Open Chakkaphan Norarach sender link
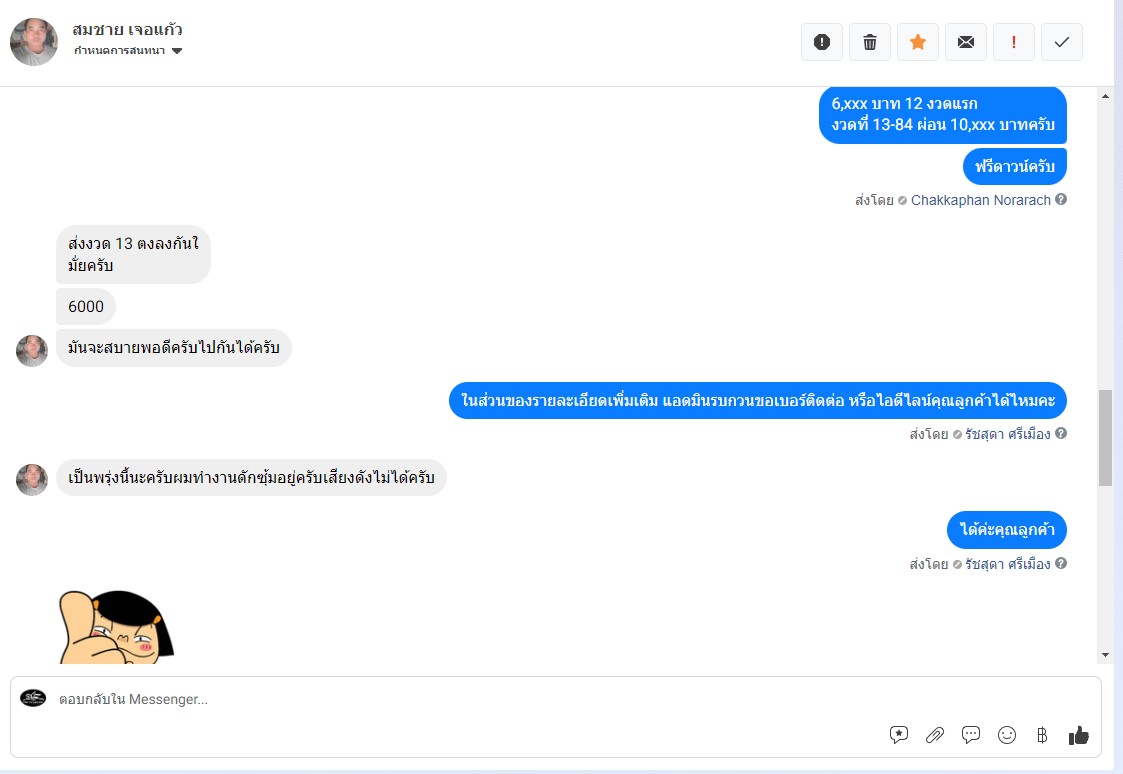 click(x=980, y=200)
